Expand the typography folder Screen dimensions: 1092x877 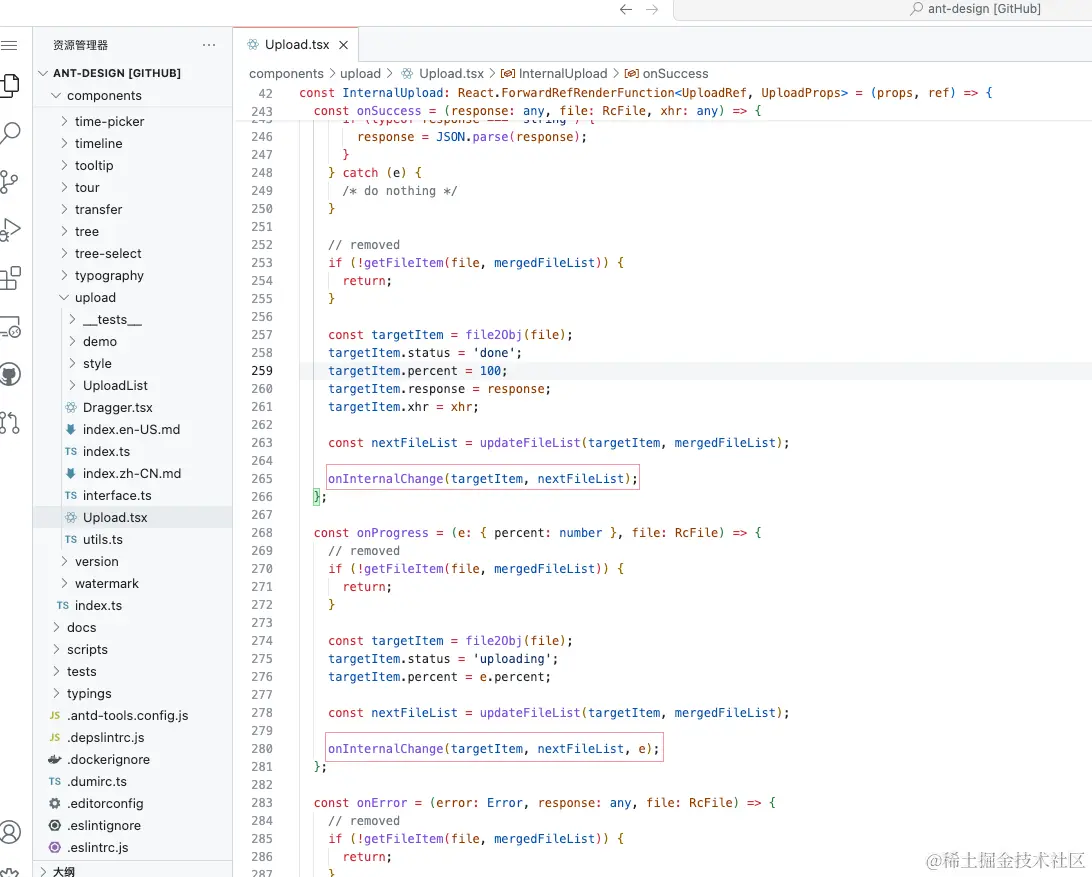click(x=132, y=275)
